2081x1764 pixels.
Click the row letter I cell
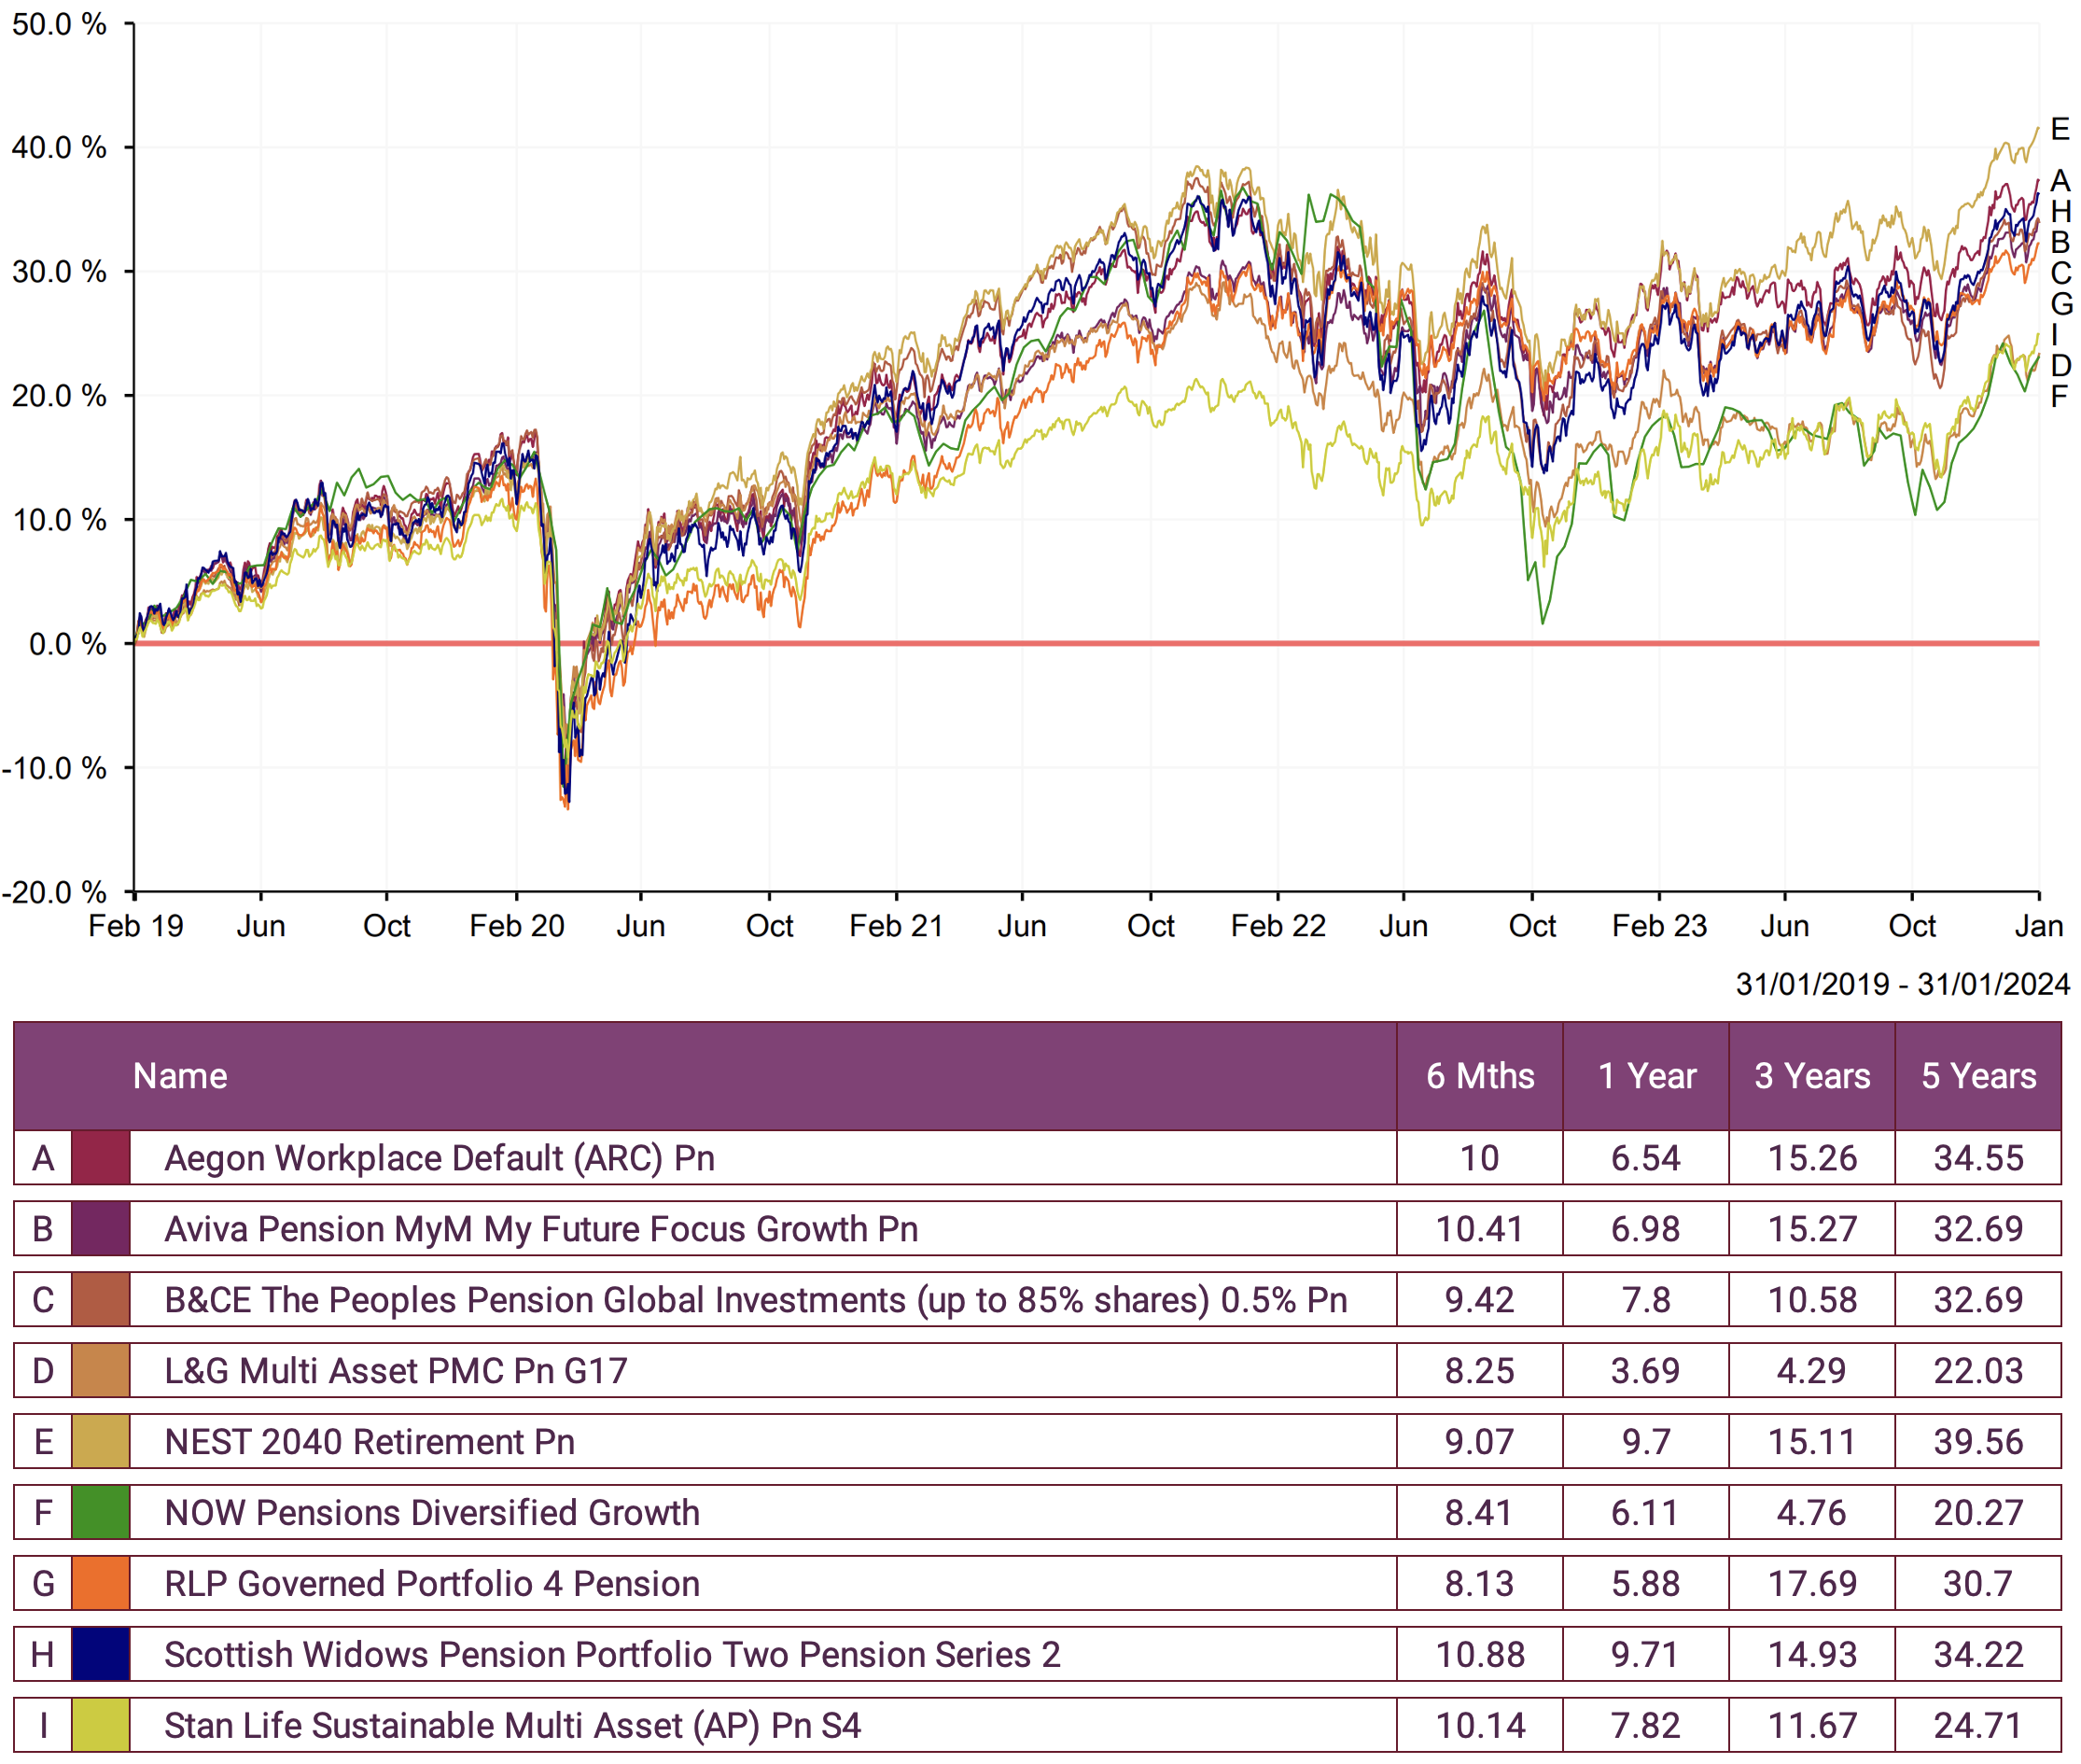pos(43,1726)
